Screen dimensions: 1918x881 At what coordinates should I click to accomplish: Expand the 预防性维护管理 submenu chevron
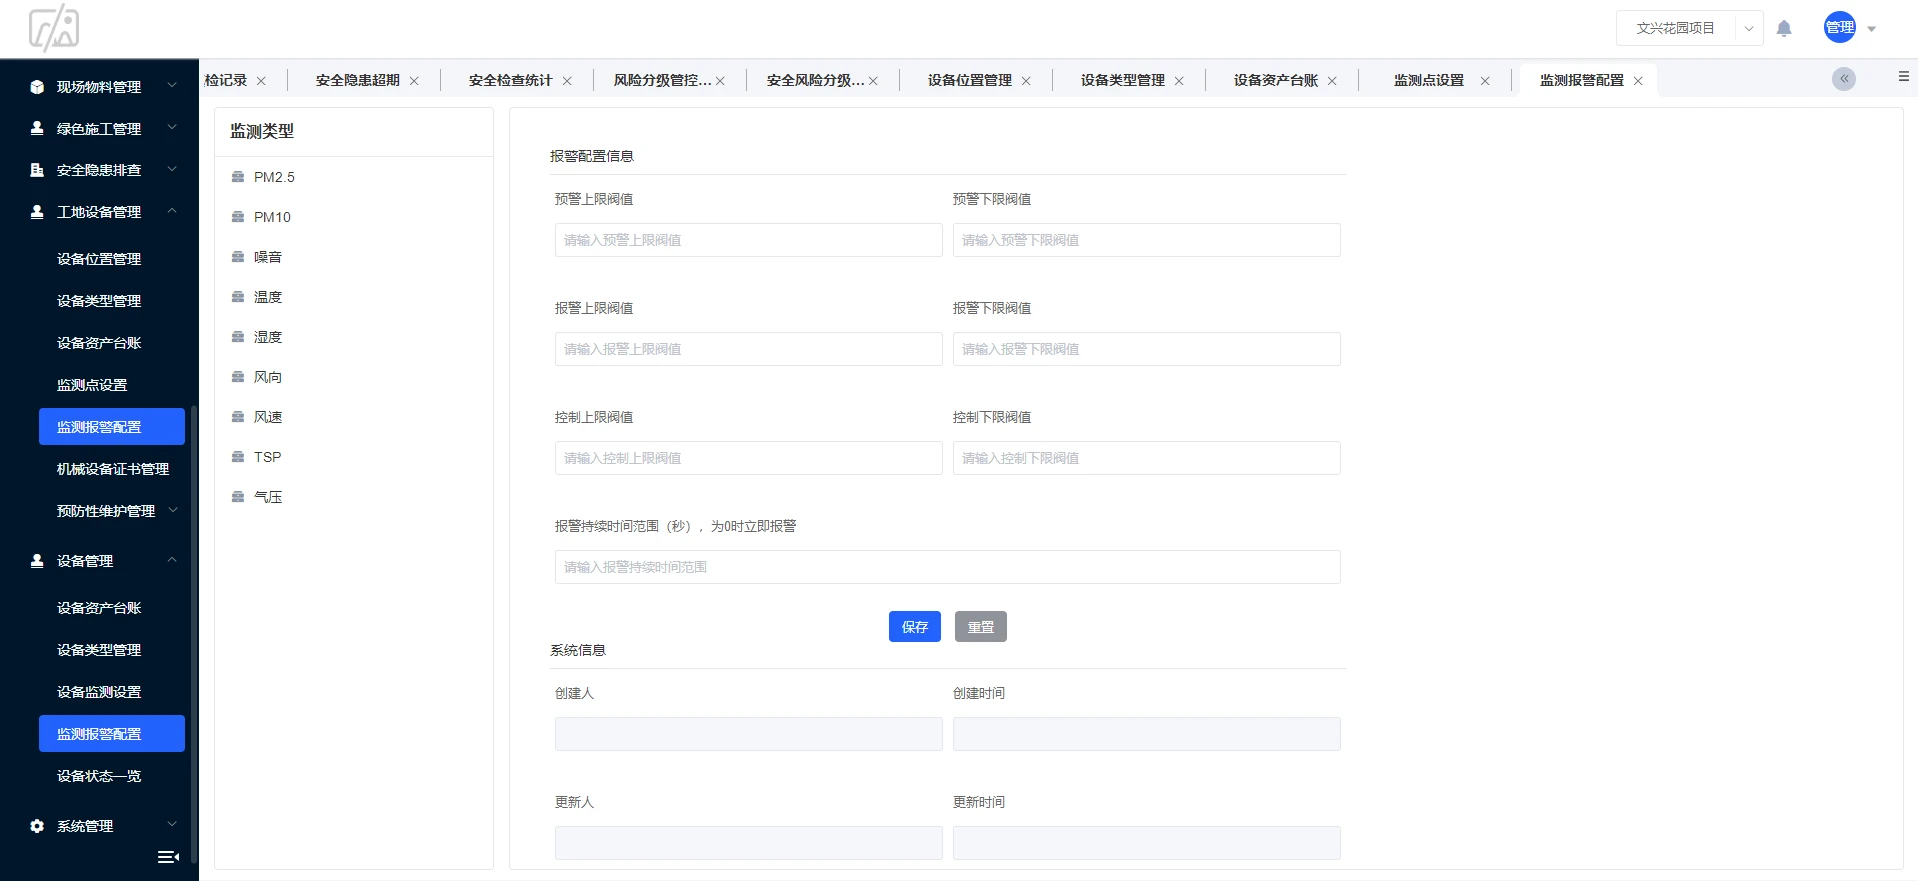172,510
